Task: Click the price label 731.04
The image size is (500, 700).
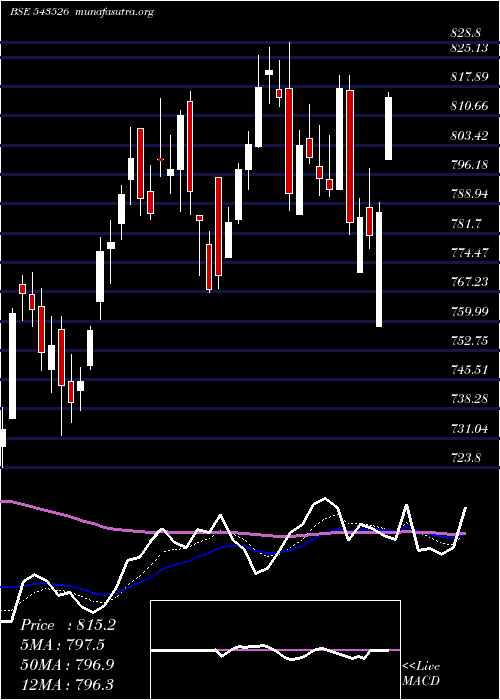Action: click(x=469, y=429)
